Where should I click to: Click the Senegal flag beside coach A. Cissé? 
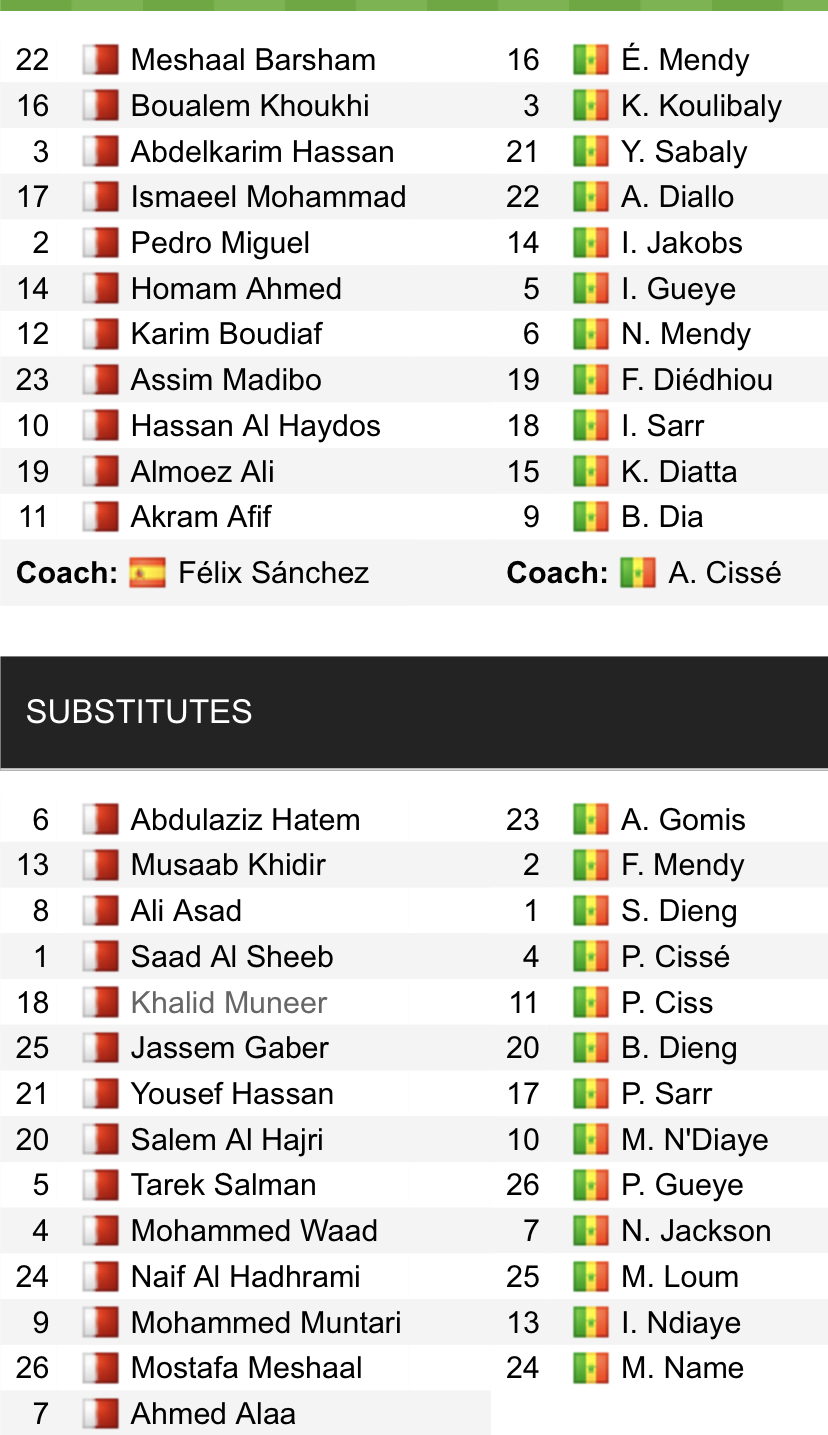(x=638, y=573)
